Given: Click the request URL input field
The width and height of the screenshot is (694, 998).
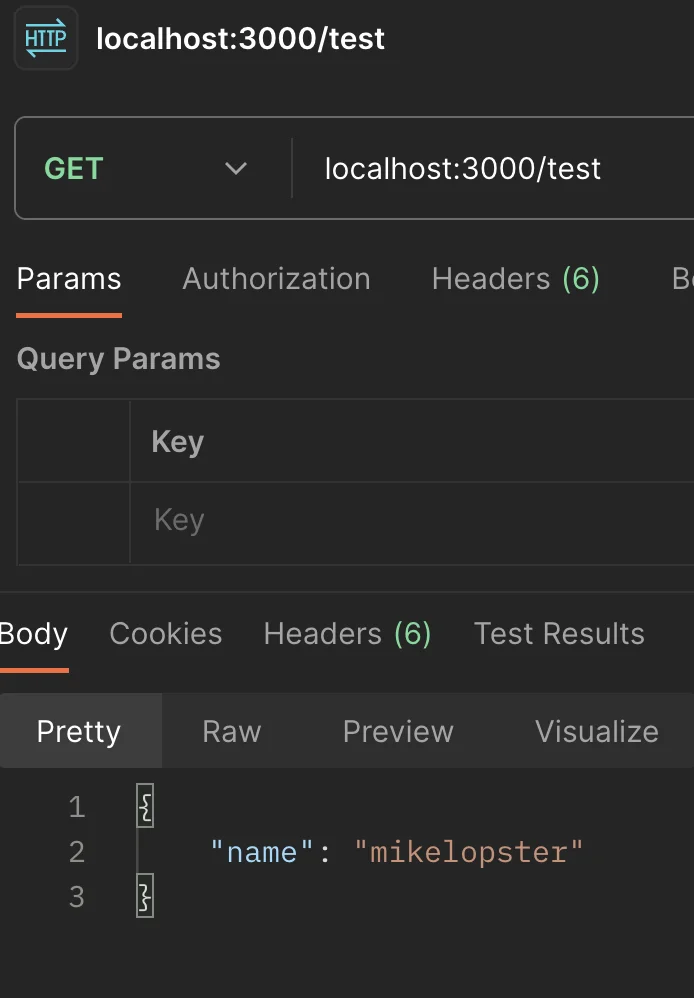Looking at the screenshot, I should pyautogui.click(x=493, y=169).
